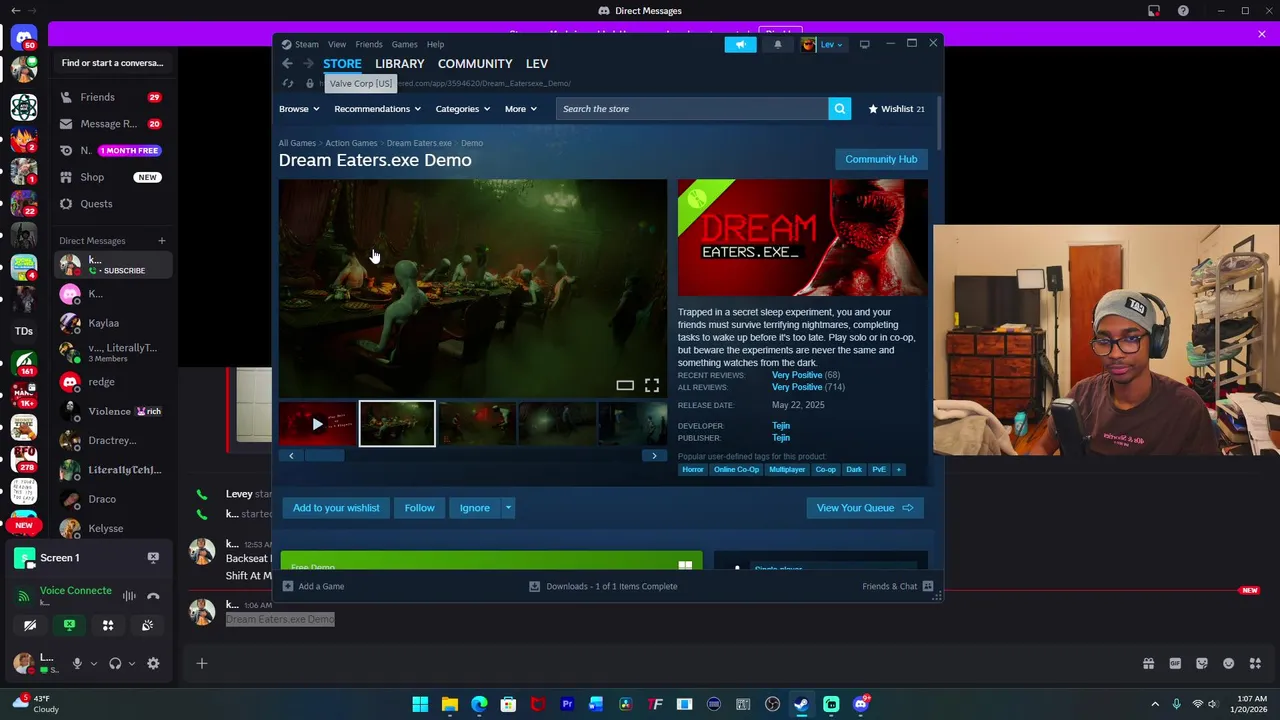Show hidden tray icons chevron
The height and width of the screenshot is (720, 1280).
click(x=1155, y=704)
